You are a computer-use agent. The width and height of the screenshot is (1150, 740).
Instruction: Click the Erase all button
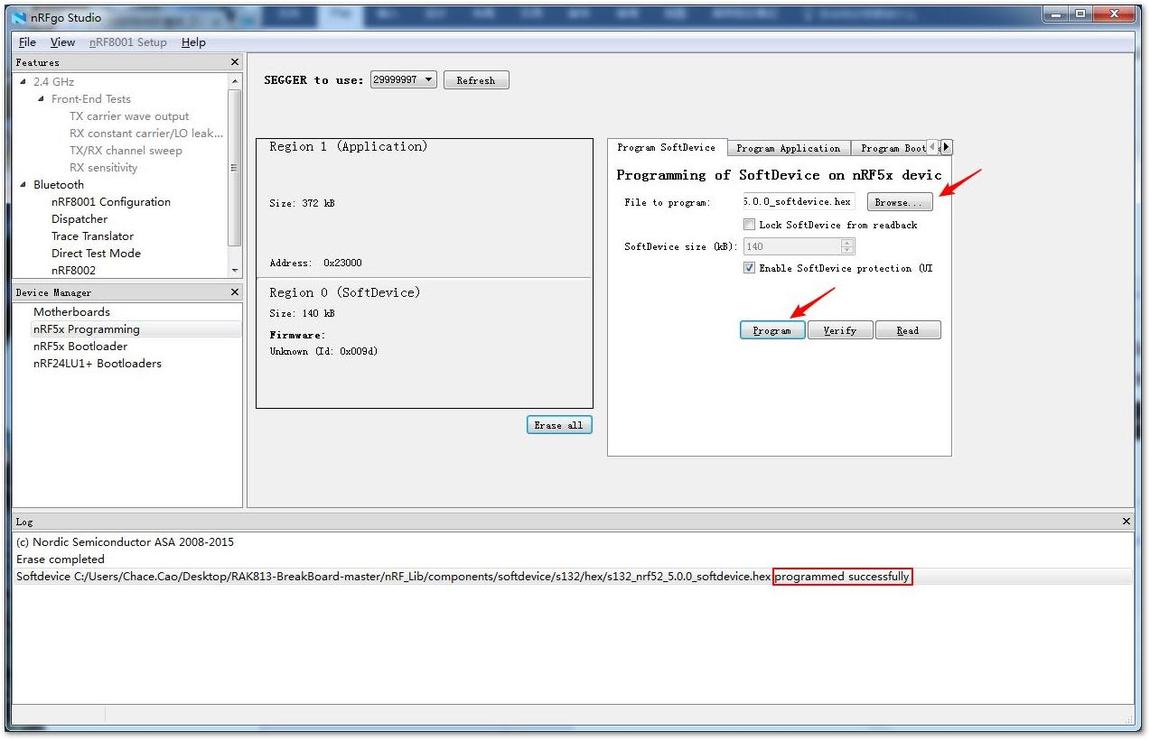(559, 425)
